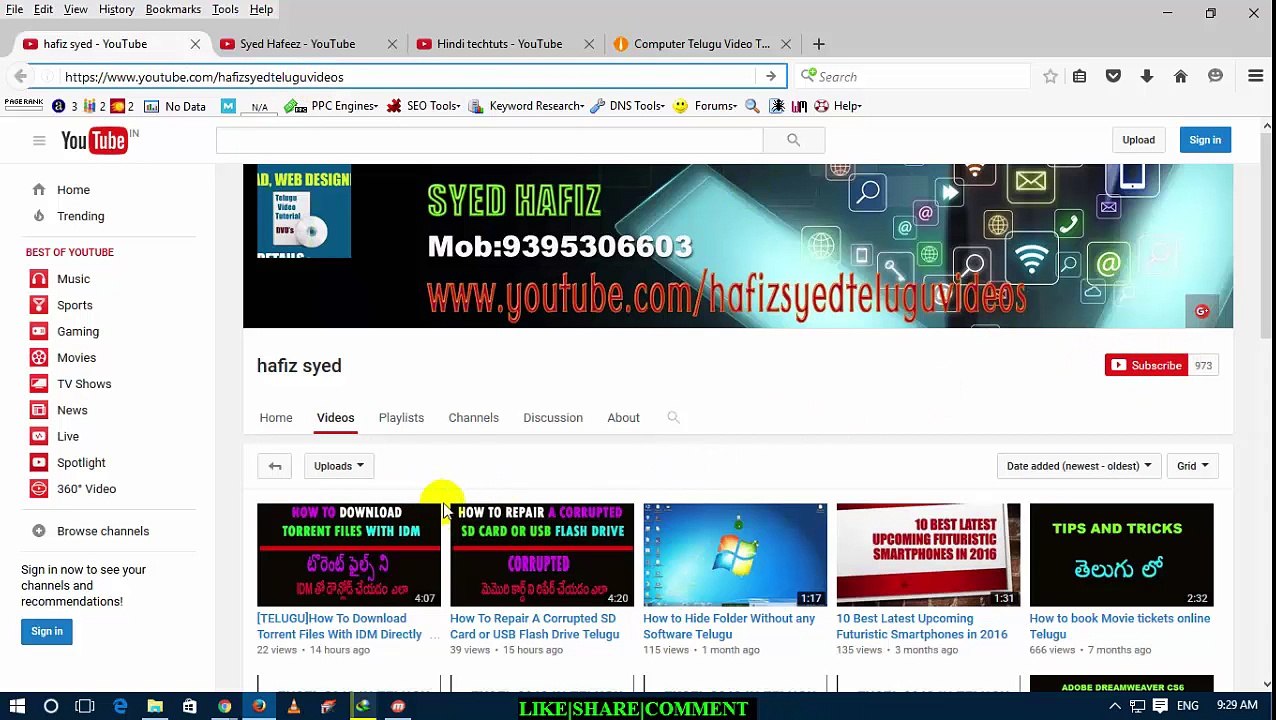The image size is (1276, 720).
Task: Click the Music sidebar icon
Action: click(x=38, y=279)
